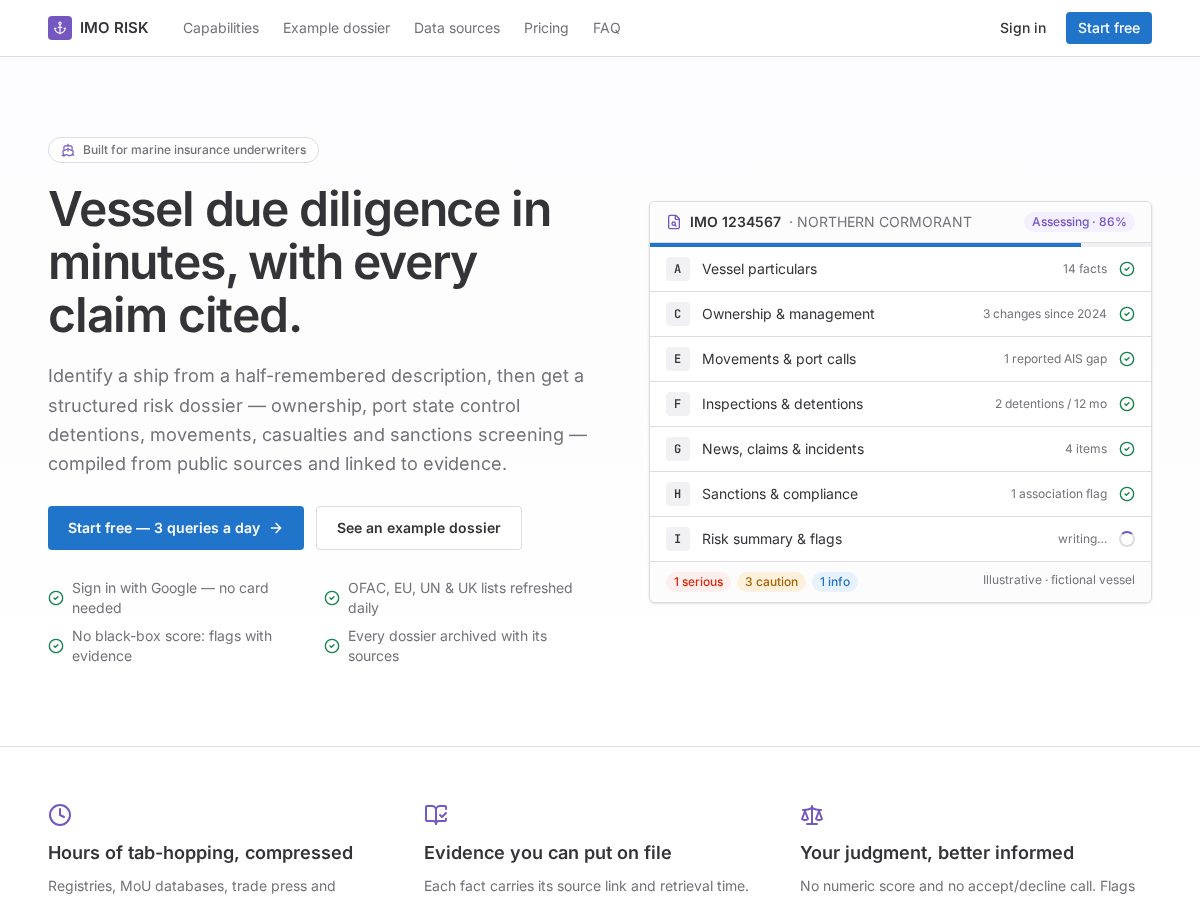Screen dimensions: 1200x900
Task: Click 2 detentions / 12 mo text
Action: 1051,404
